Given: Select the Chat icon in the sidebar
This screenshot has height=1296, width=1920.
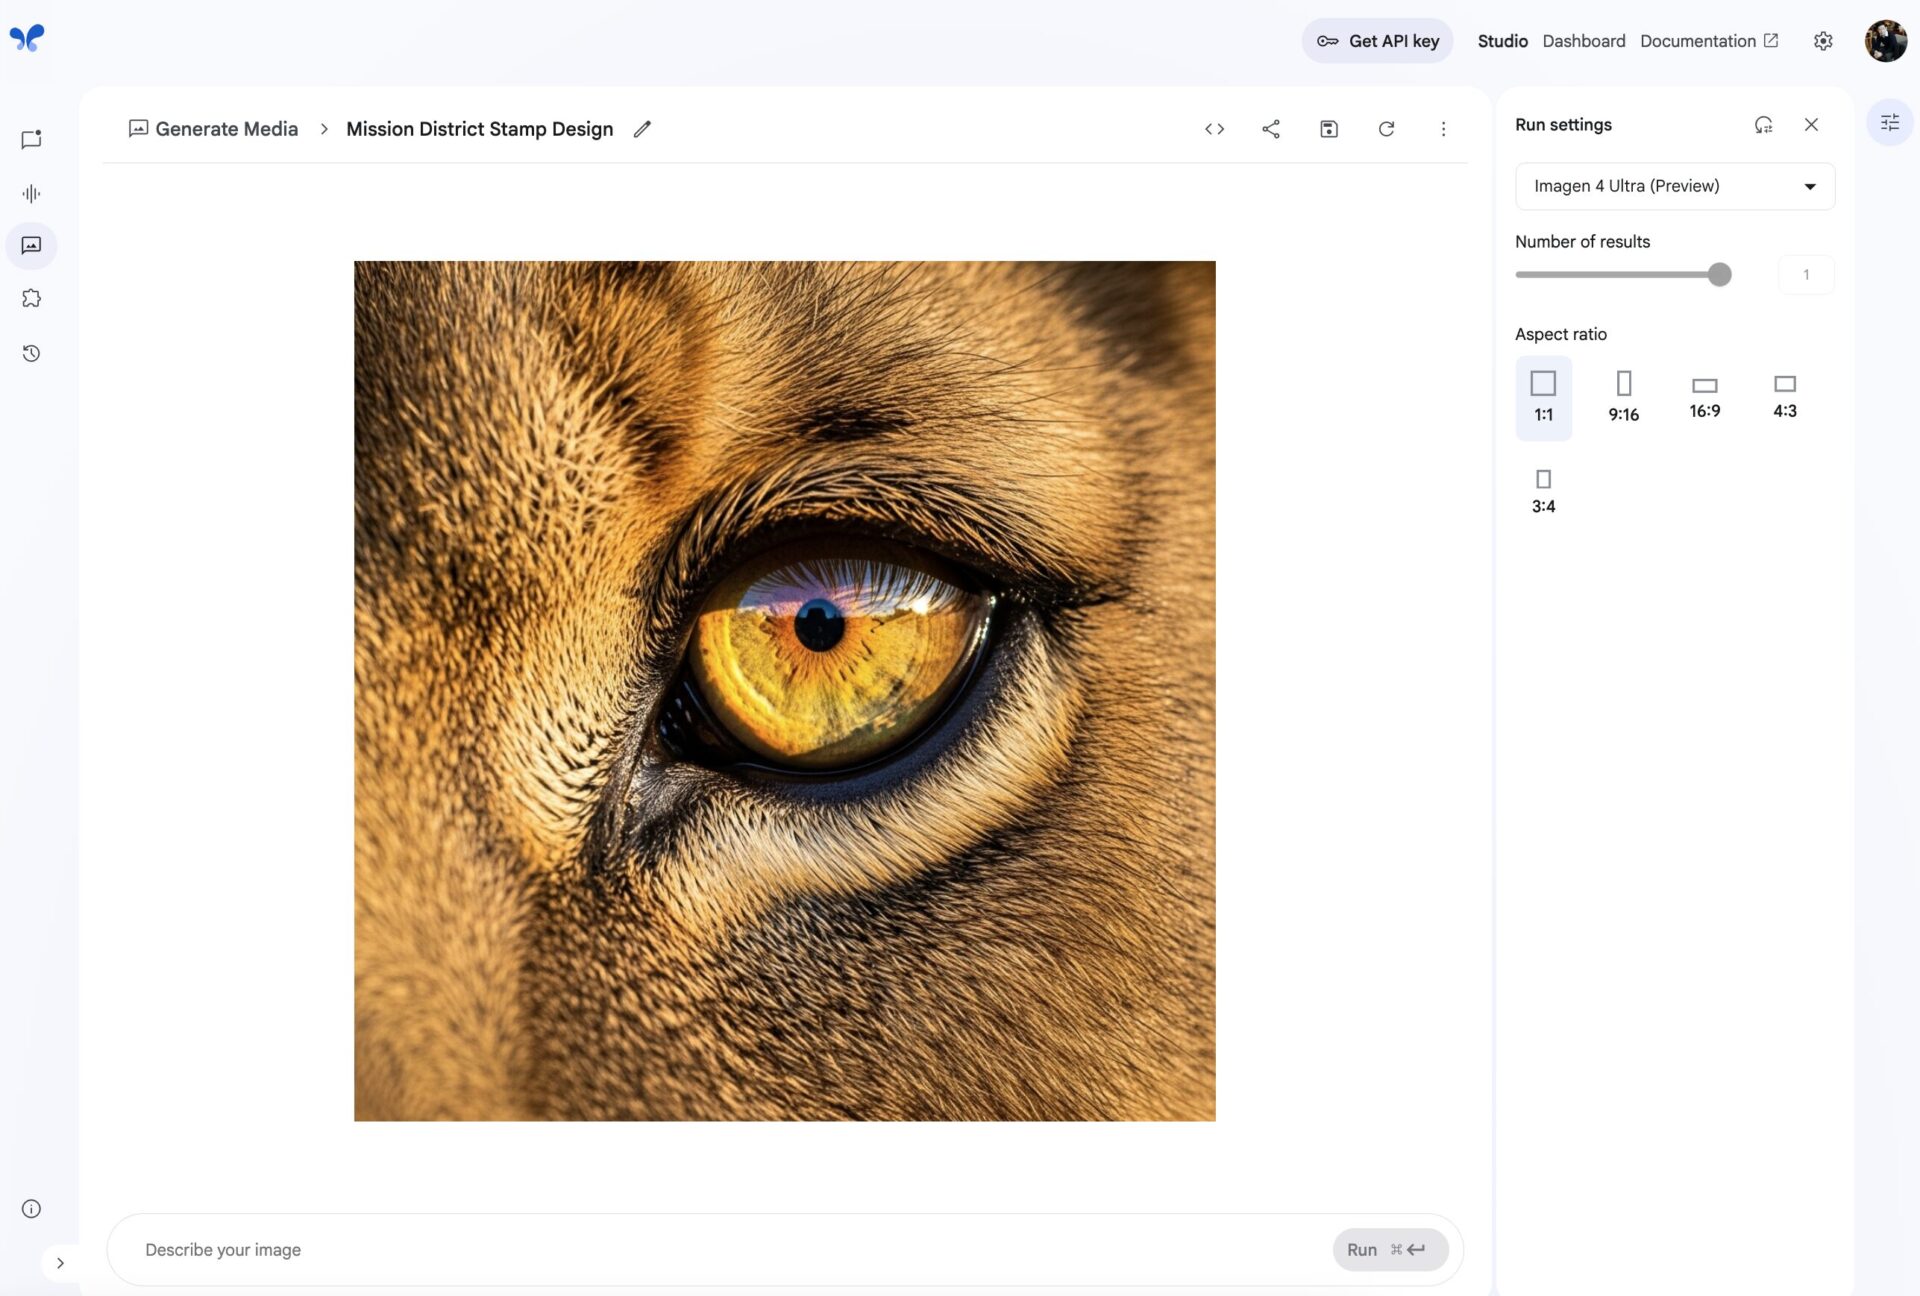Looking at the screenshot, I should click(x=31, y=139).
